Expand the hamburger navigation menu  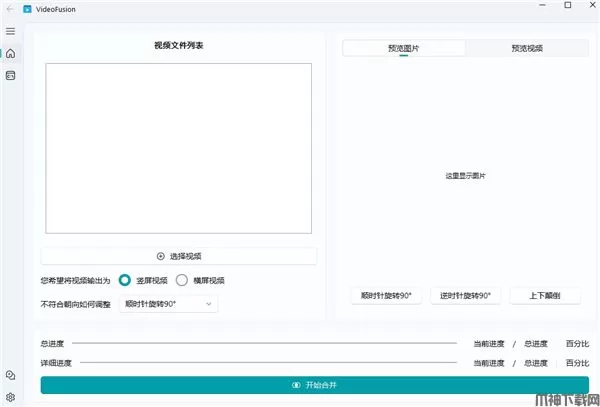10,32
